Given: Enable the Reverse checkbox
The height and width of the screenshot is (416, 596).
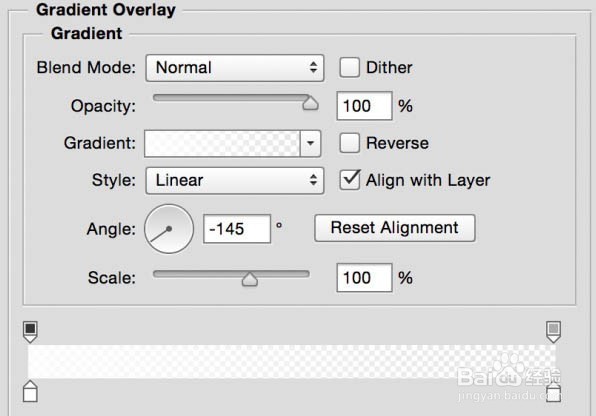Looking at the screenshot, I should pos(349,143).
